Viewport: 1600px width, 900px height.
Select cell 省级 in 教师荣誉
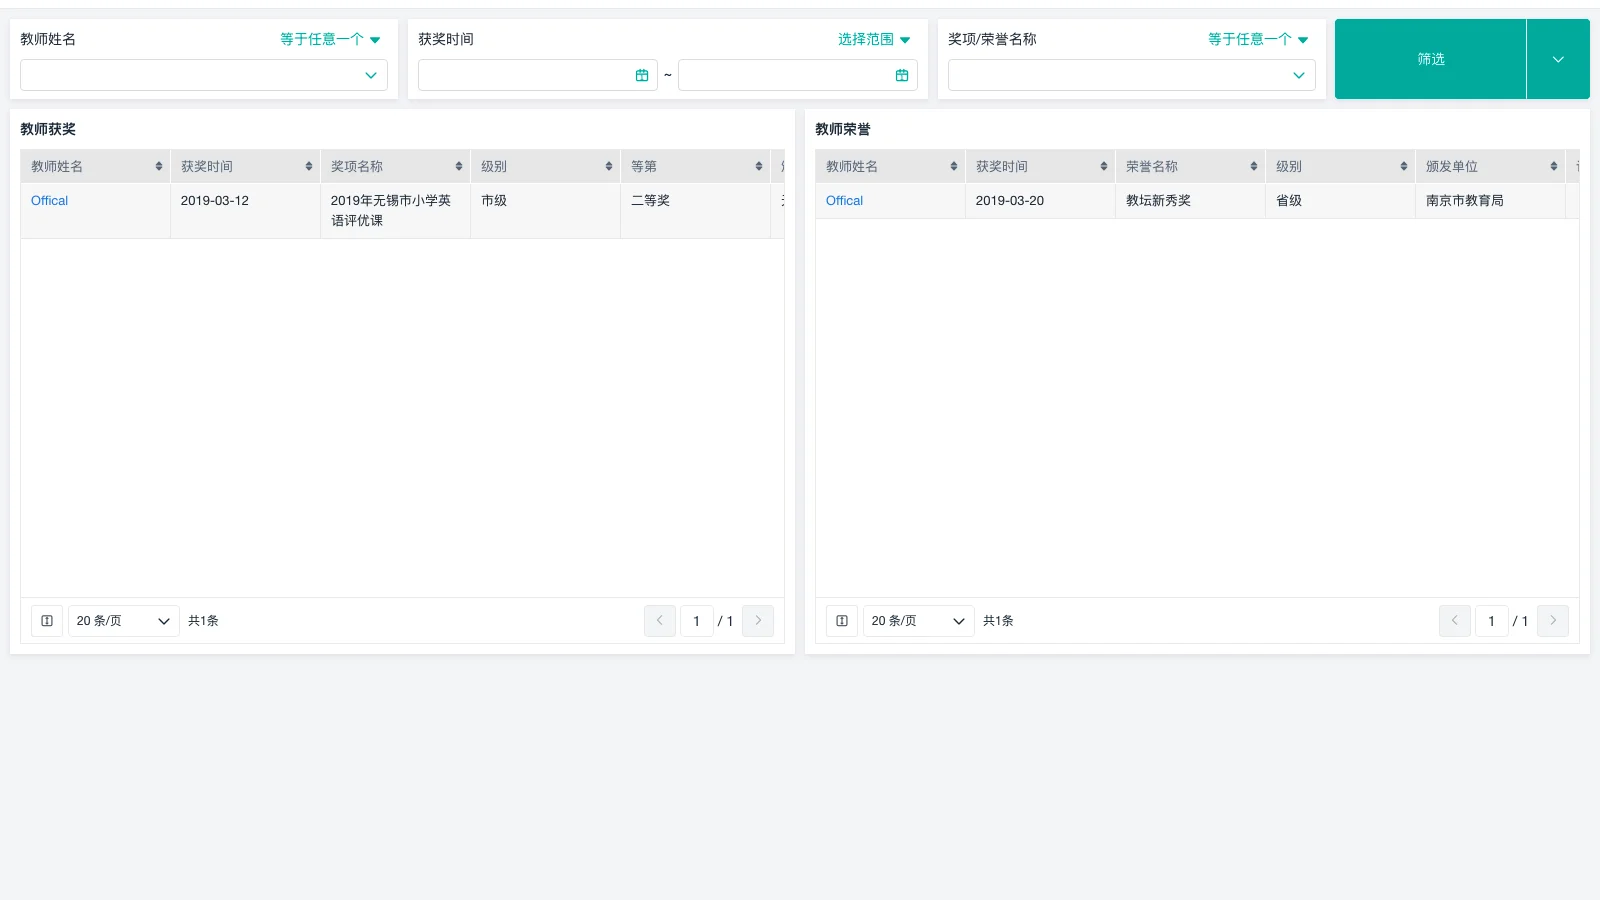[x=1340, y=200]
